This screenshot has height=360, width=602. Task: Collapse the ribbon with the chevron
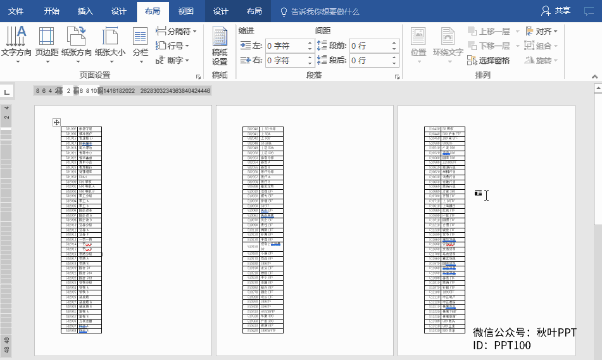coord(595,77)
